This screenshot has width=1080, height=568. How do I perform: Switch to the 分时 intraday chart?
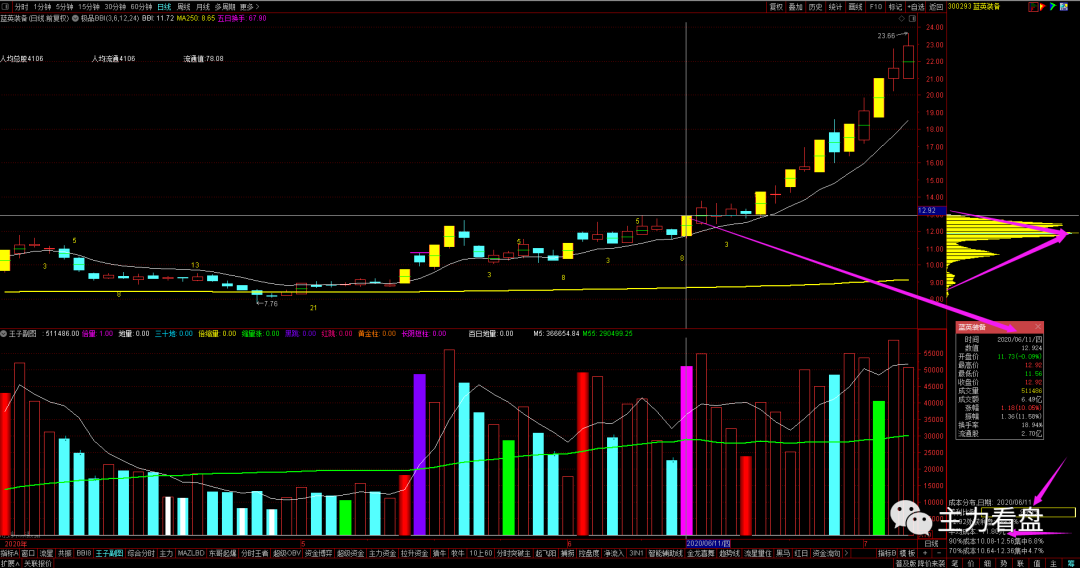point(21,7)
